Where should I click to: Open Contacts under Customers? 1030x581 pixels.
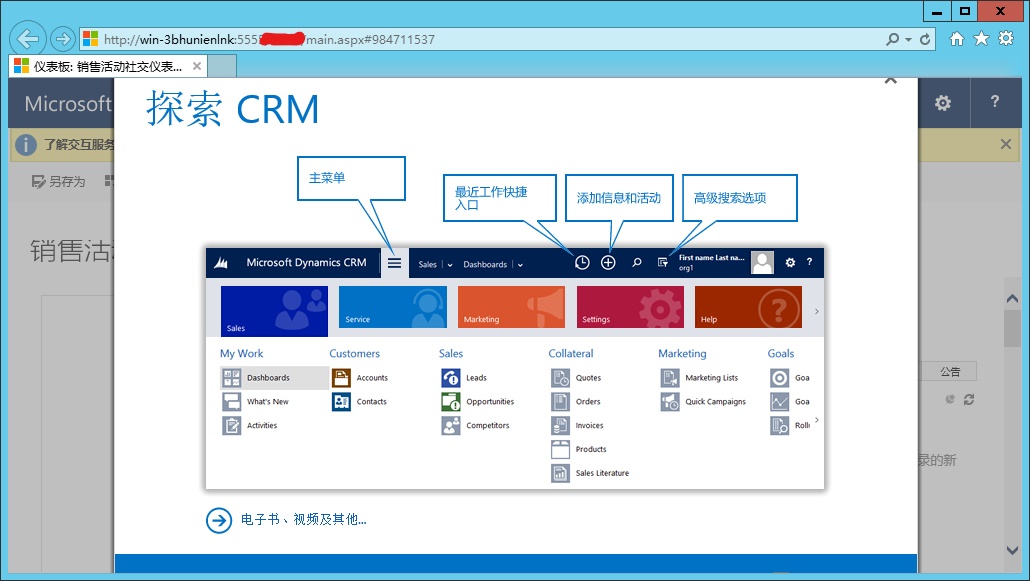[x=360, y=402]
